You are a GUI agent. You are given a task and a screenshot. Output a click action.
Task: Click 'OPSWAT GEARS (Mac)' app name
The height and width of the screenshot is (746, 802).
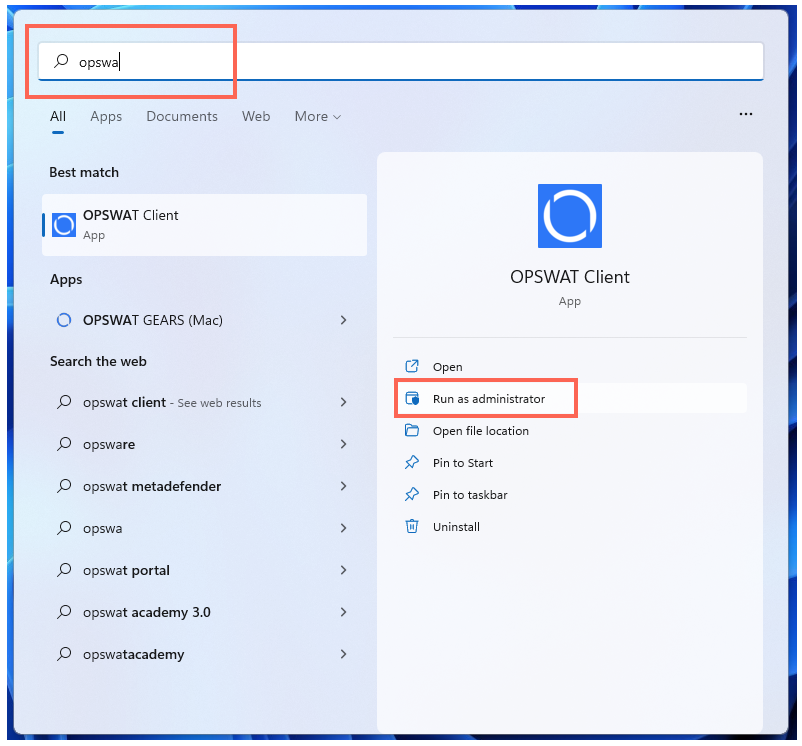(152, 320)
